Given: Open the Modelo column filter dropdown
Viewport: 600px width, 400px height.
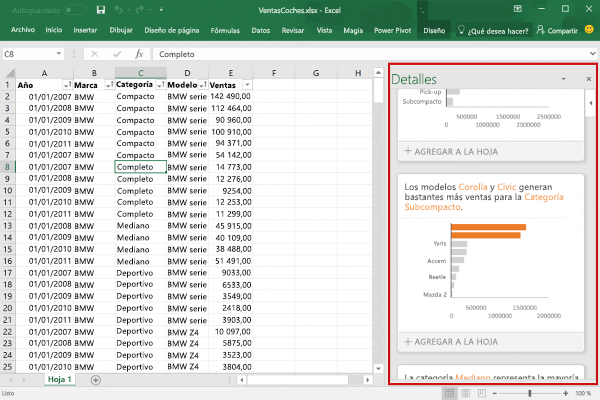Looking at the screenshot, I should pyautogui.click(x=203, y=85).
